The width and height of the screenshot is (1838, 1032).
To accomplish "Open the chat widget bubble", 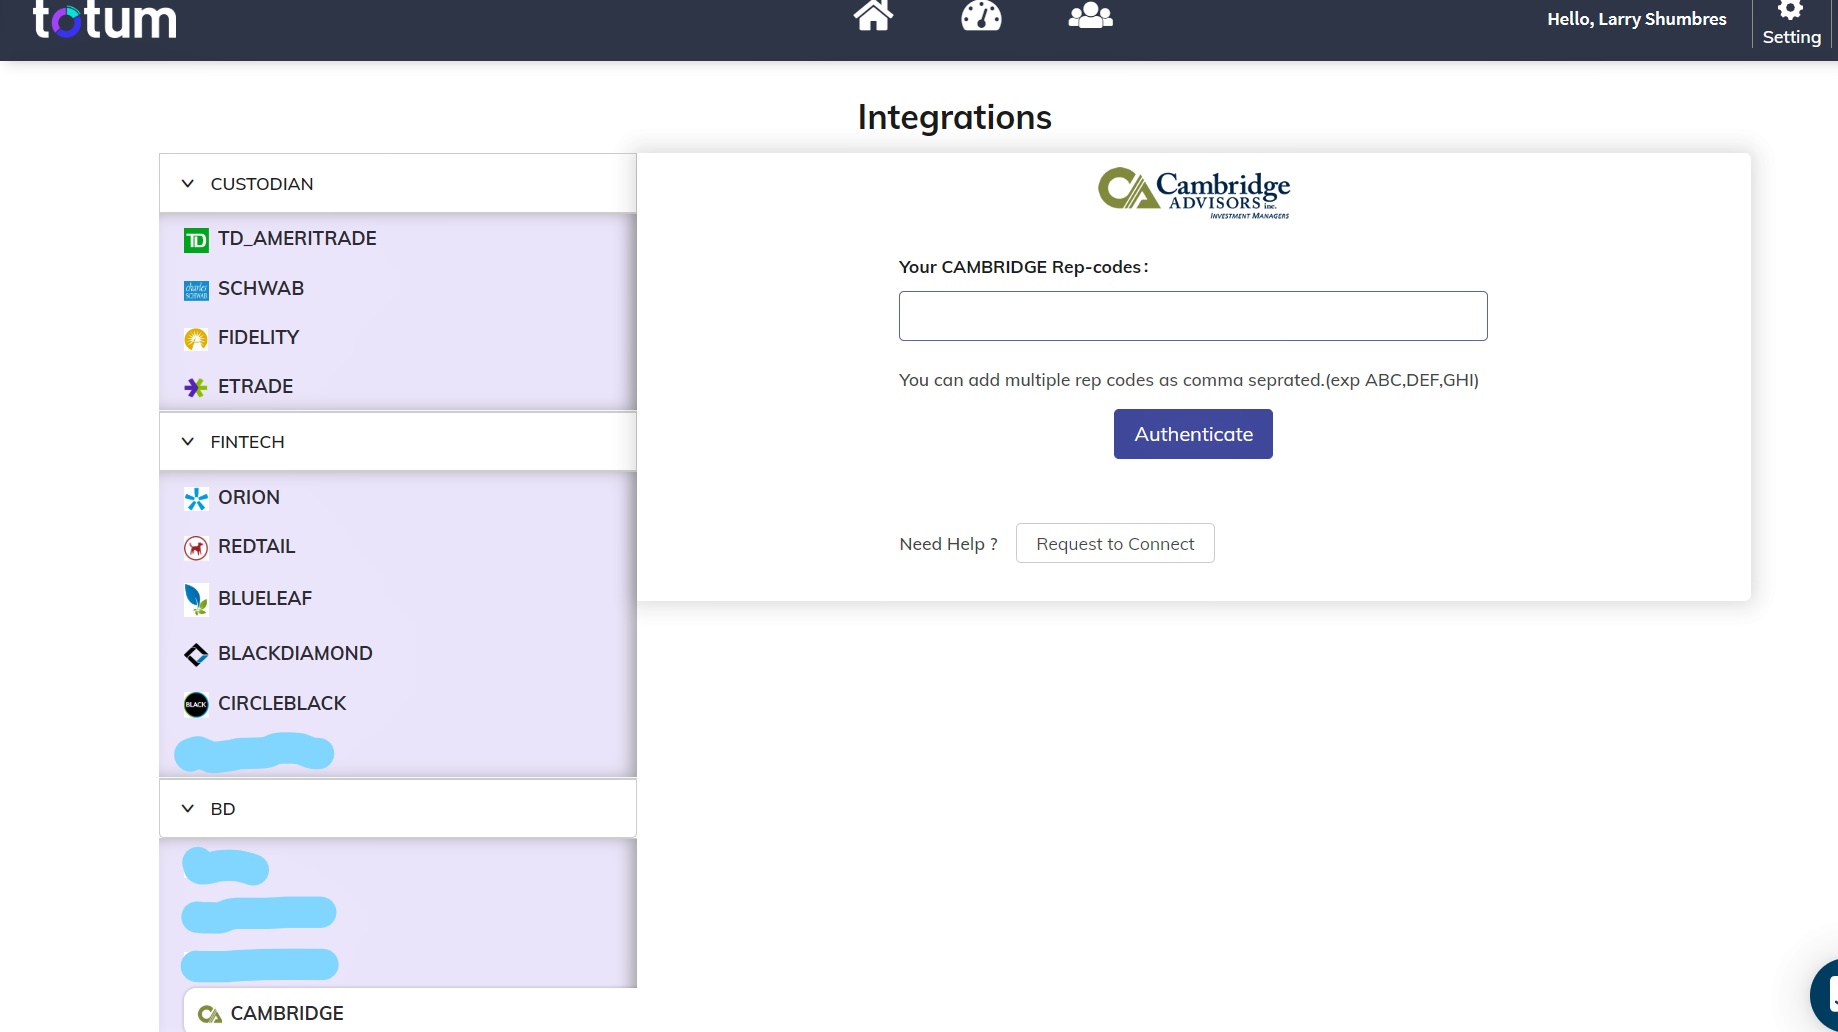I will tap(1825, 995).
